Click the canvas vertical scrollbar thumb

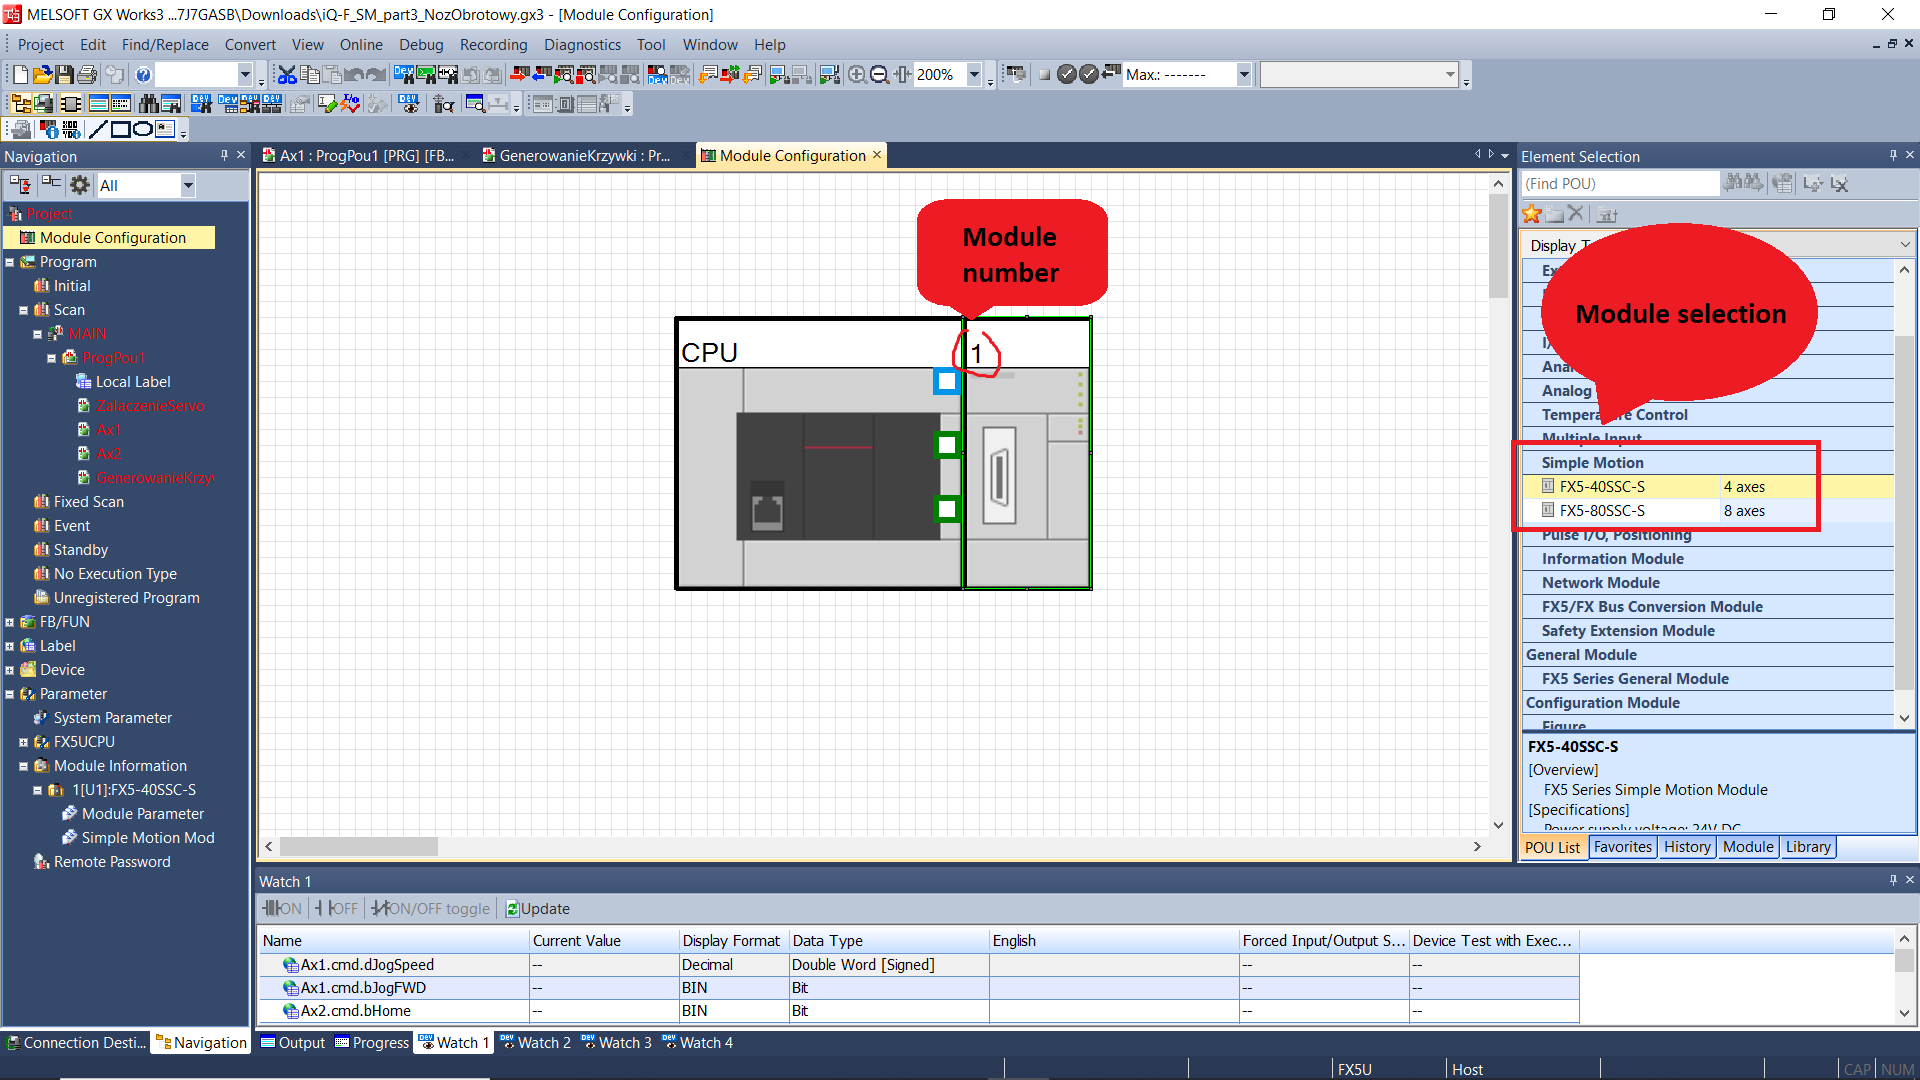pos(1498,246)
